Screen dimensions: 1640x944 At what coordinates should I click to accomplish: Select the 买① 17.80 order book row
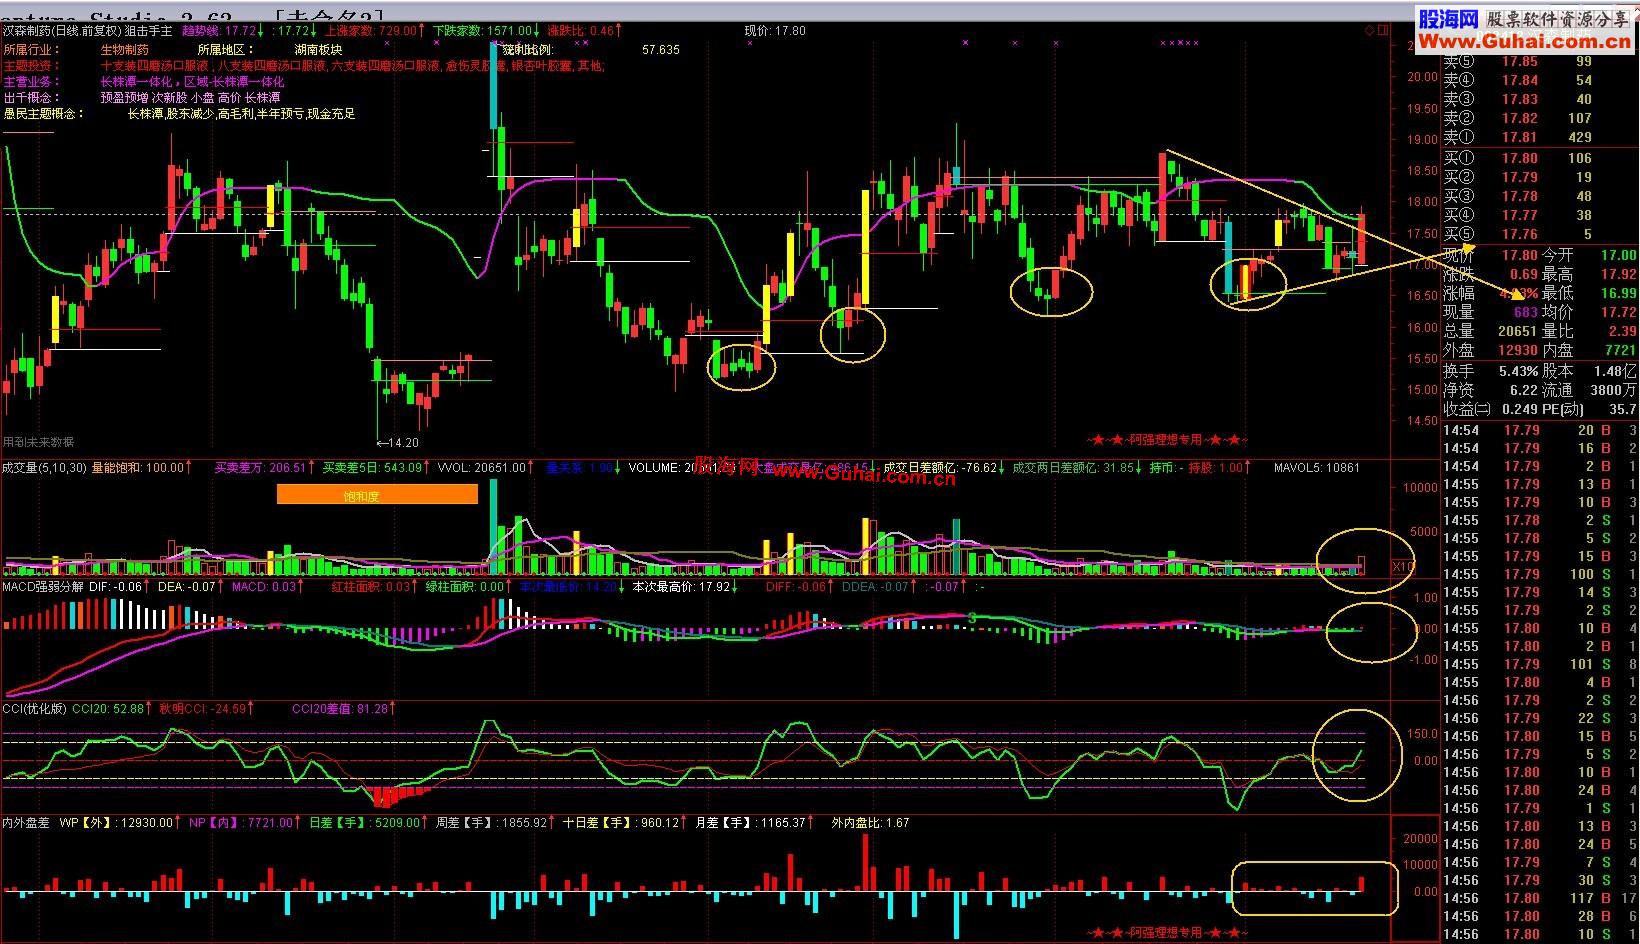click(1540, 158)
